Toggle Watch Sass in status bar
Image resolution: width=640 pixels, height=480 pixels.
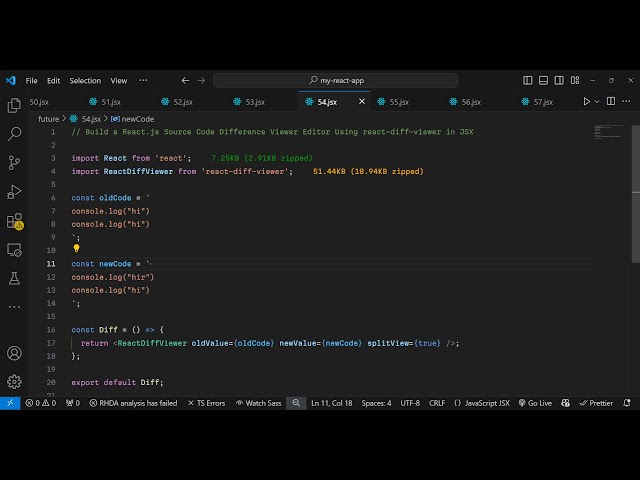259,403
